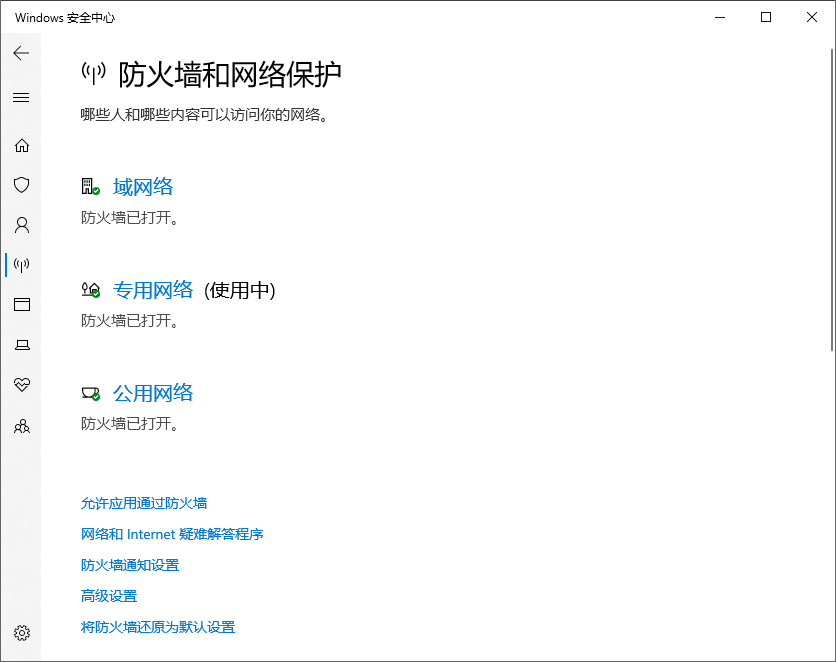836x662 pixels.
Task: Click the 防火墙和网络保护 page heading
Action: tap(230, 74)
